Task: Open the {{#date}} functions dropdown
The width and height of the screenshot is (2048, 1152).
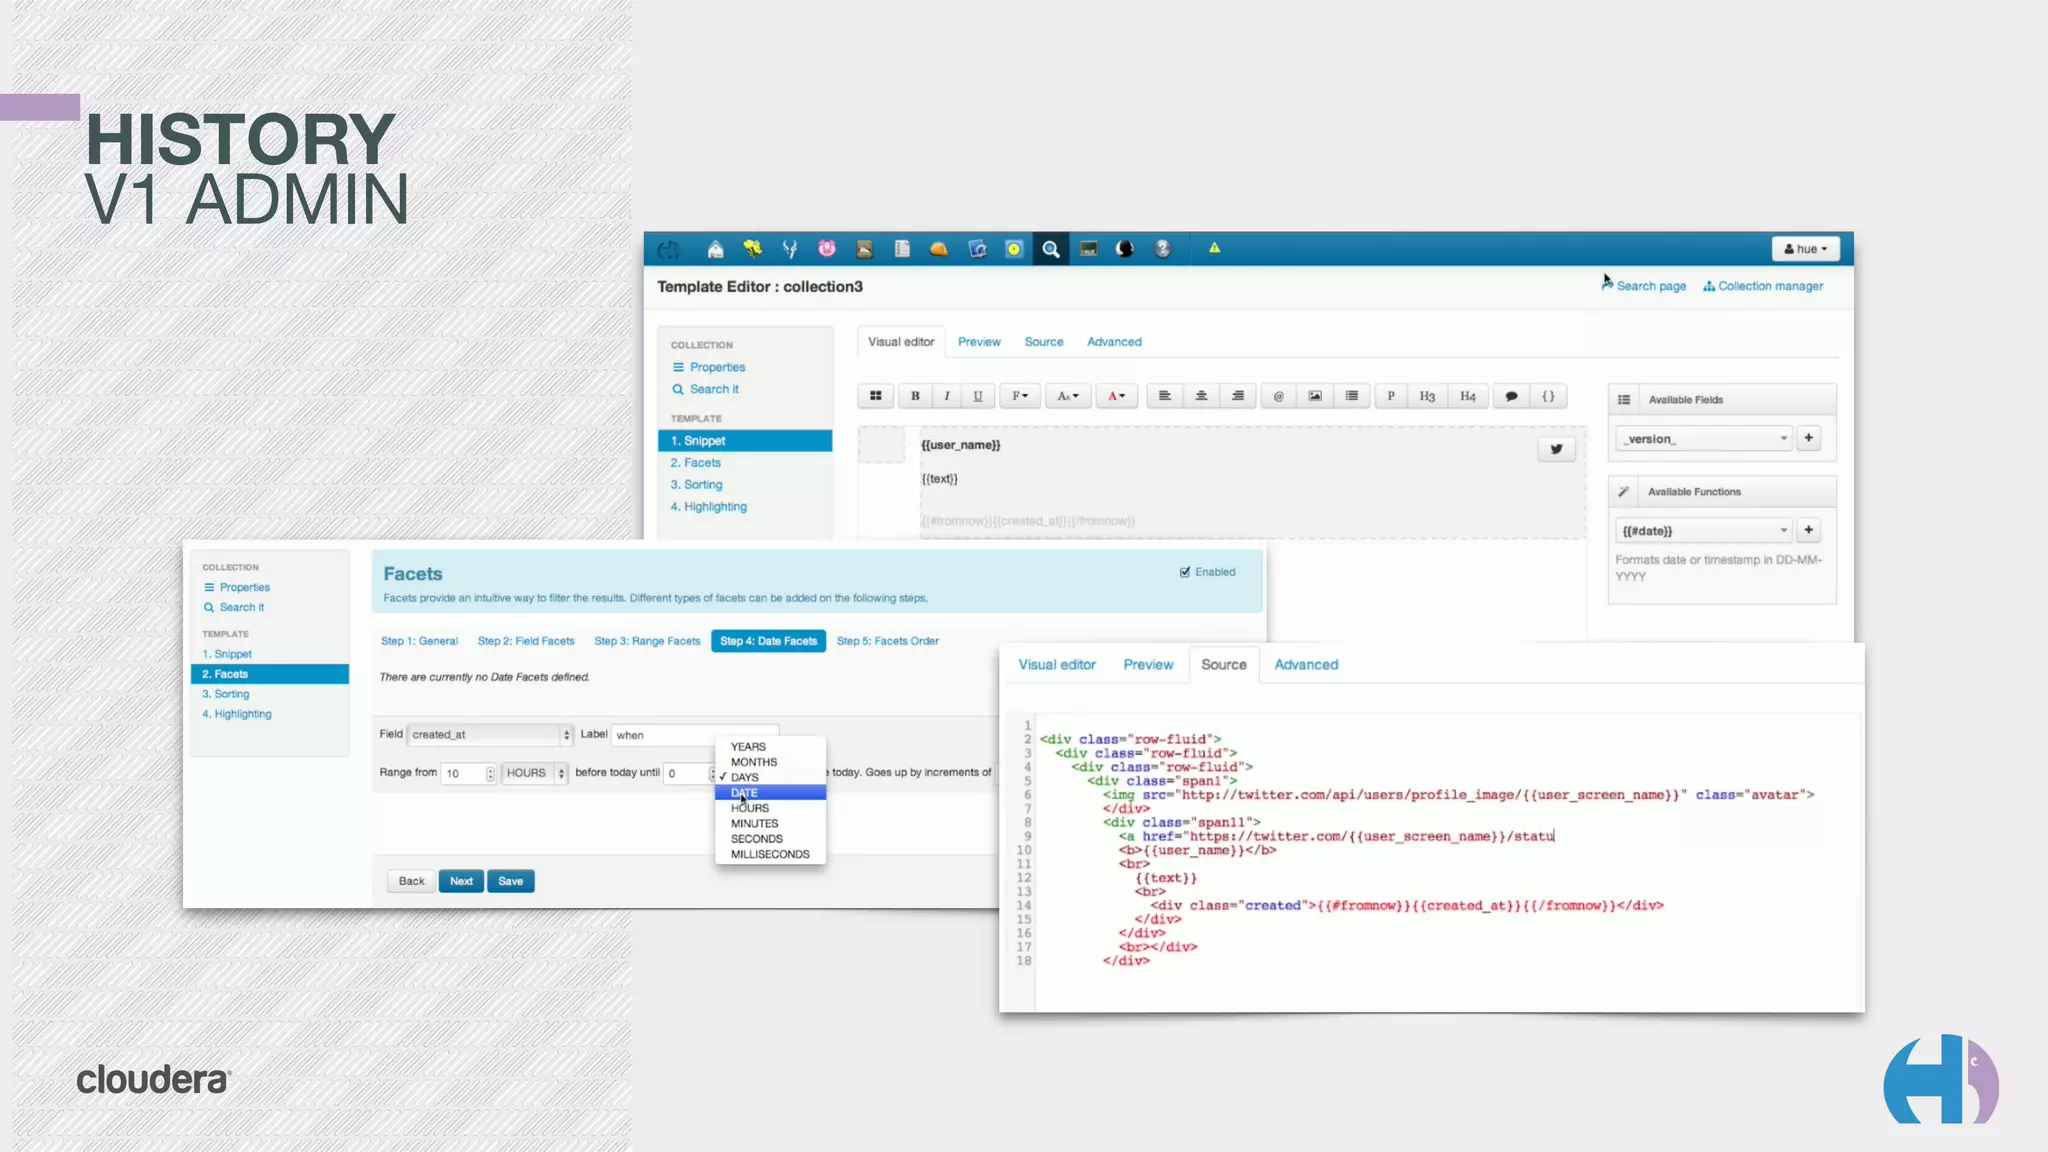Action: [x=1705, y=530]
